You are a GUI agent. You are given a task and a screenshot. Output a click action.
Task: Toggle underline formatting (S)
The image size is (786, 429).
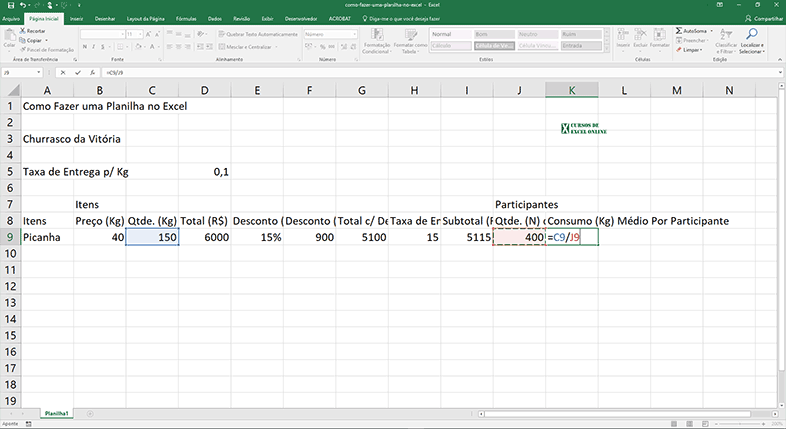pyautogui.click(x=103, y=47)
